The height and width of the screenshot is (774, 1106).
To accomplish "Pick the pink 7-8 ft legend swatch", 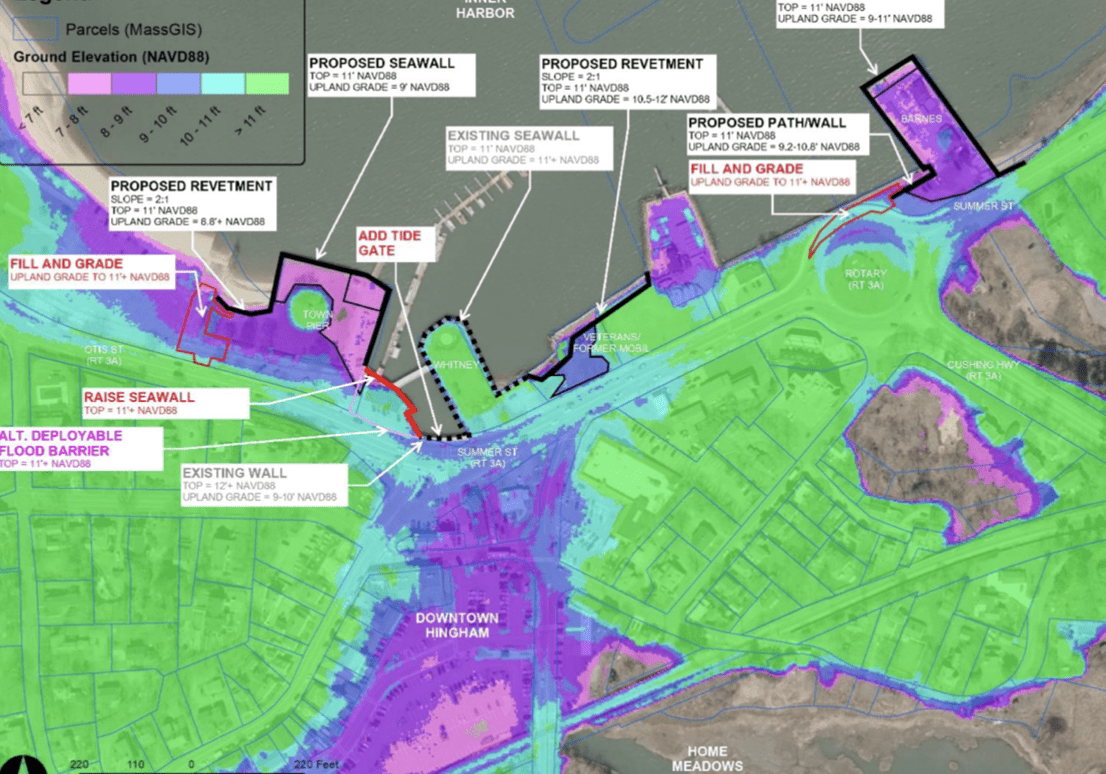I will tap(88, 84).
